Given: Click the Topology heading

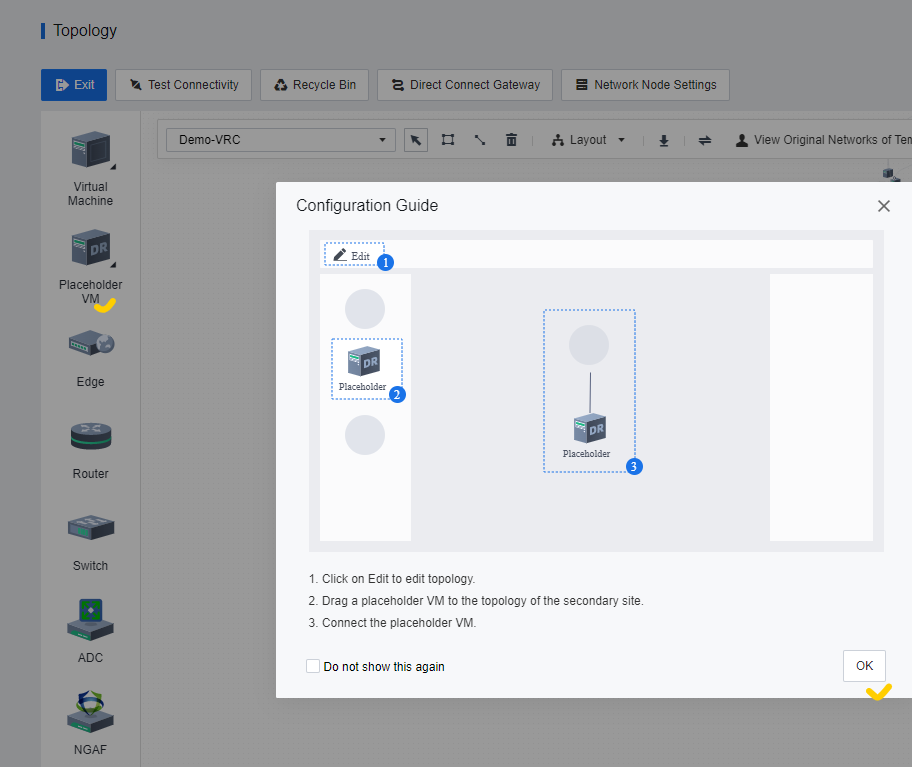Looking at the screenshot, I should 85,31.
